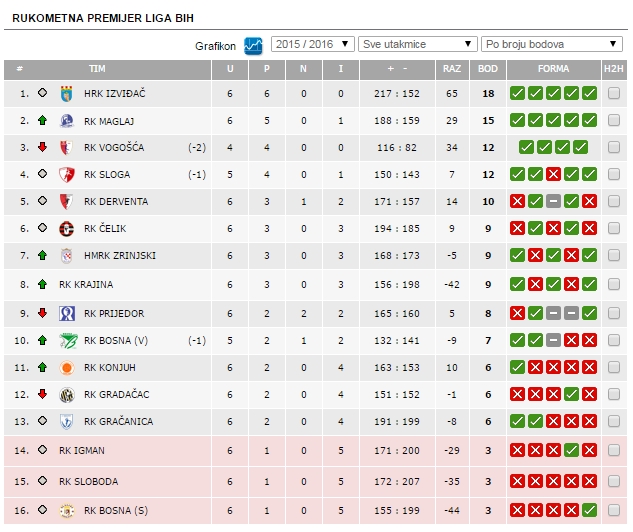Tick H2H checkbox for RK Bosna (S)
633x532 pixels.
click(x=614, y=510)
